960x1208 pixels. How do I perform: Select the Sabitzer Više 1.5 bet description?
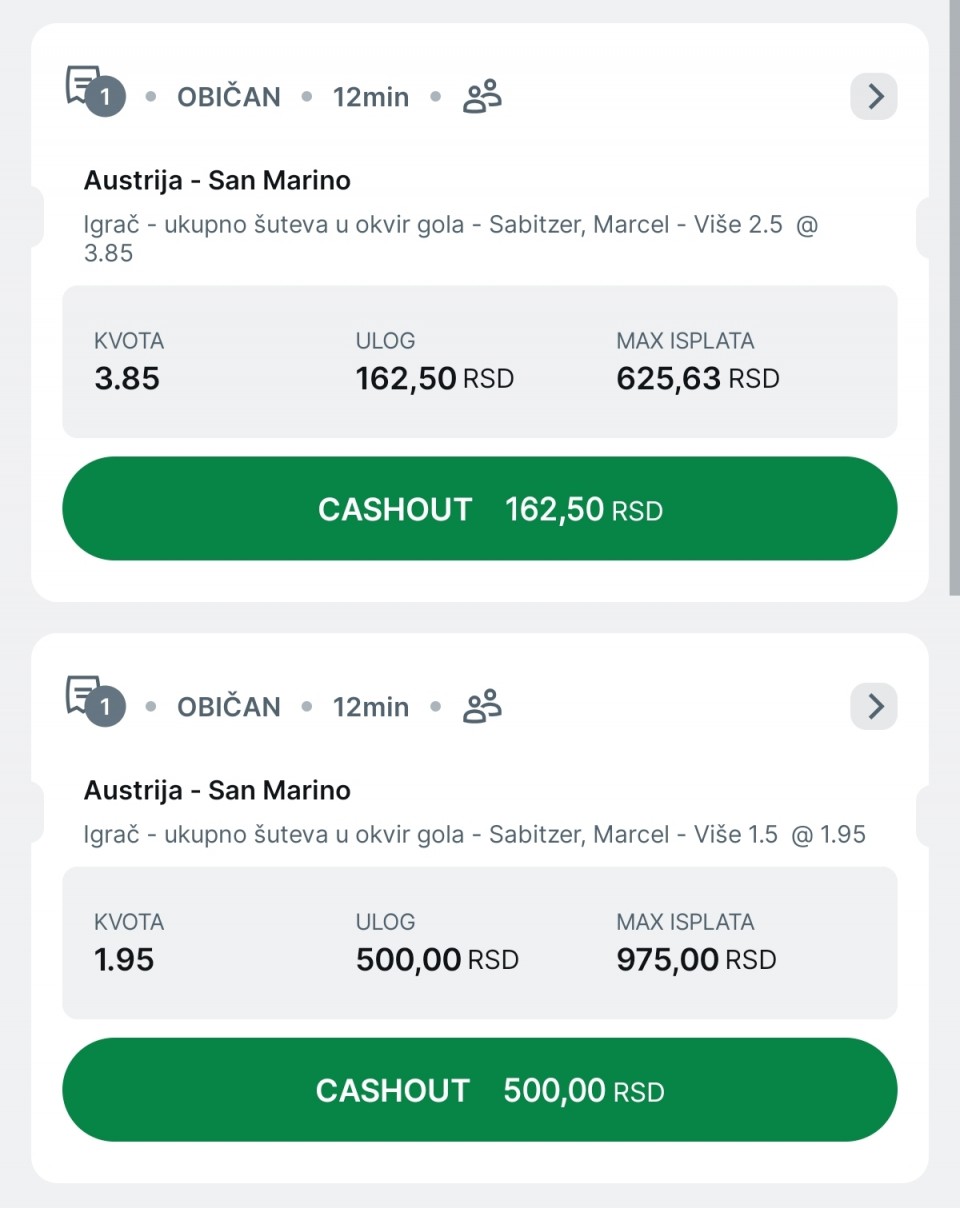coord(474,834)
